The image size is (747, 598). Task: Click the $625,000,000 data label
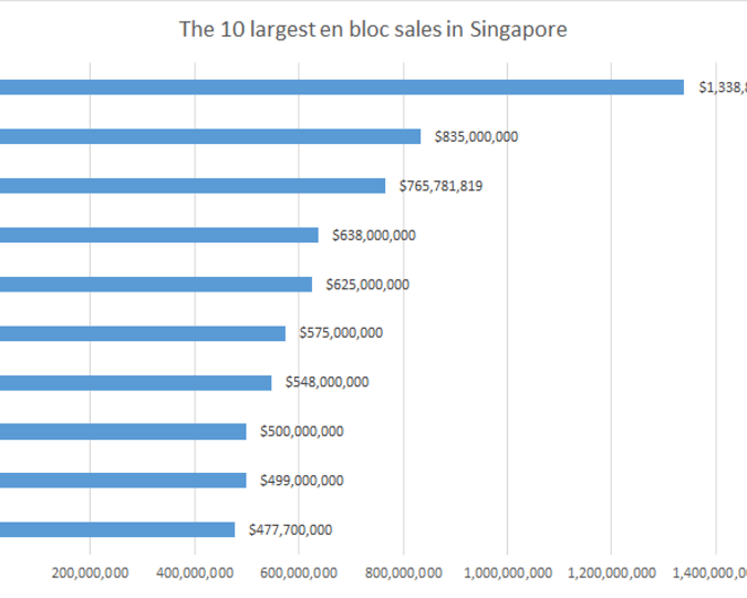(367, 284)
